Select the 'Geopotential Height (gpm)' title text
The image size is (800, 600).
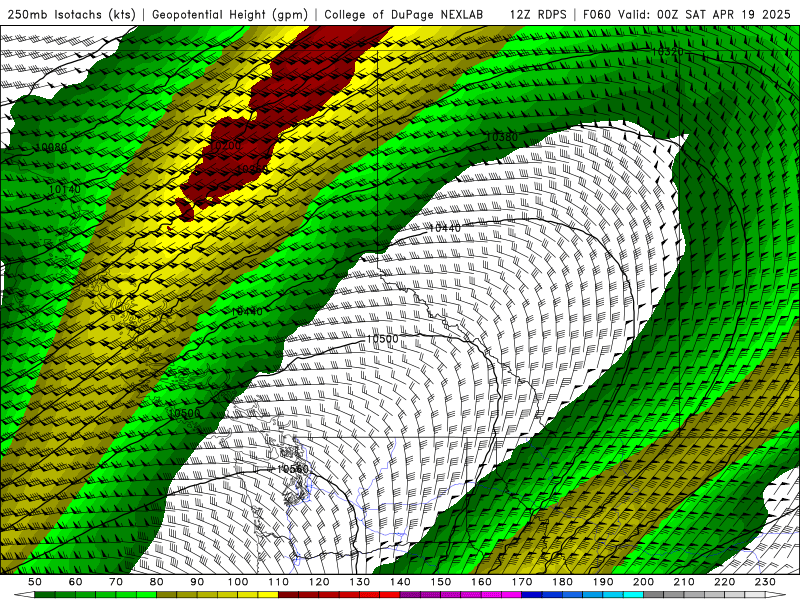coord(230,14)
